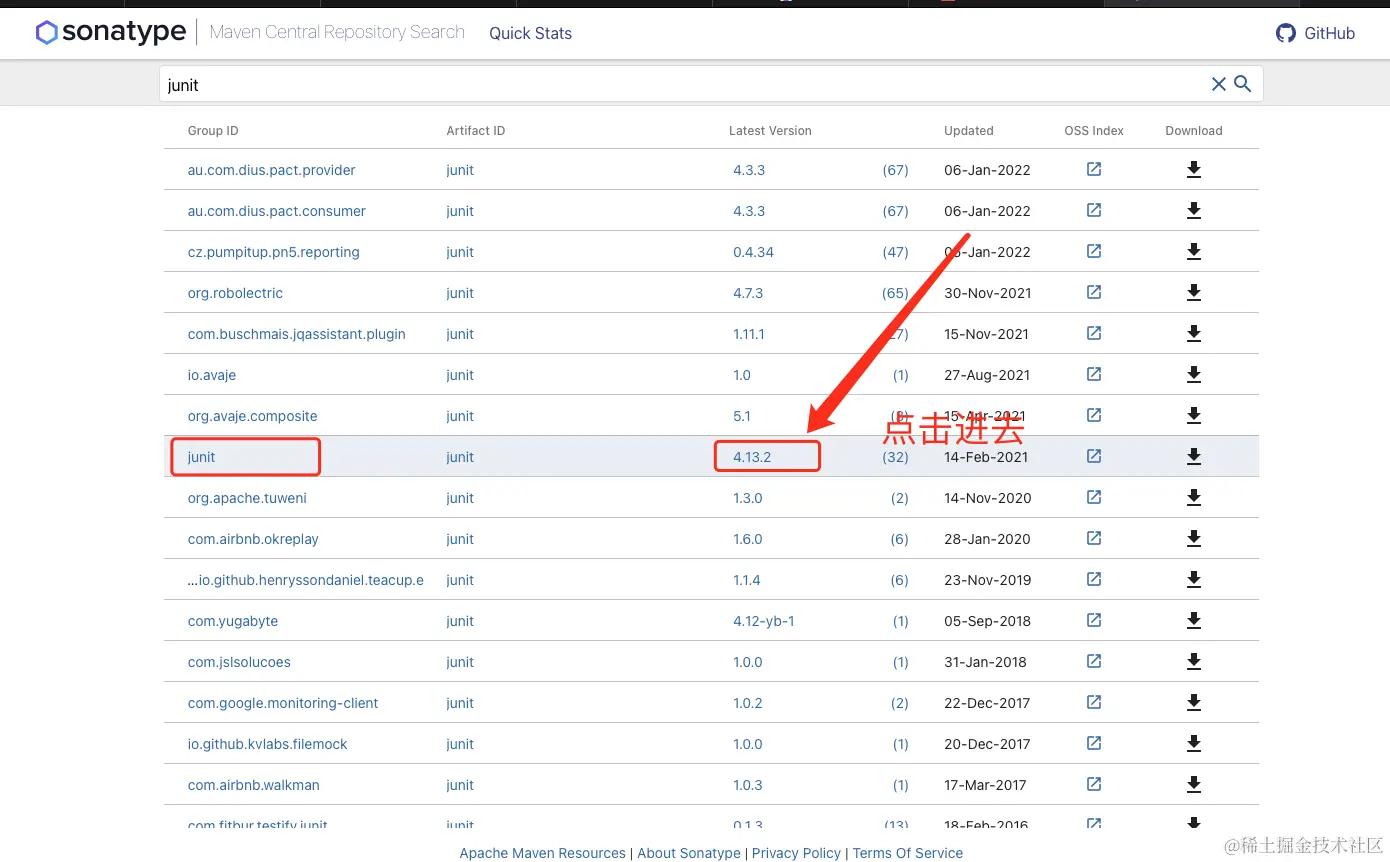Download org.robolectric junit artifact
This screenshot has height=862, width=1390.
(x=1193, y=293)
